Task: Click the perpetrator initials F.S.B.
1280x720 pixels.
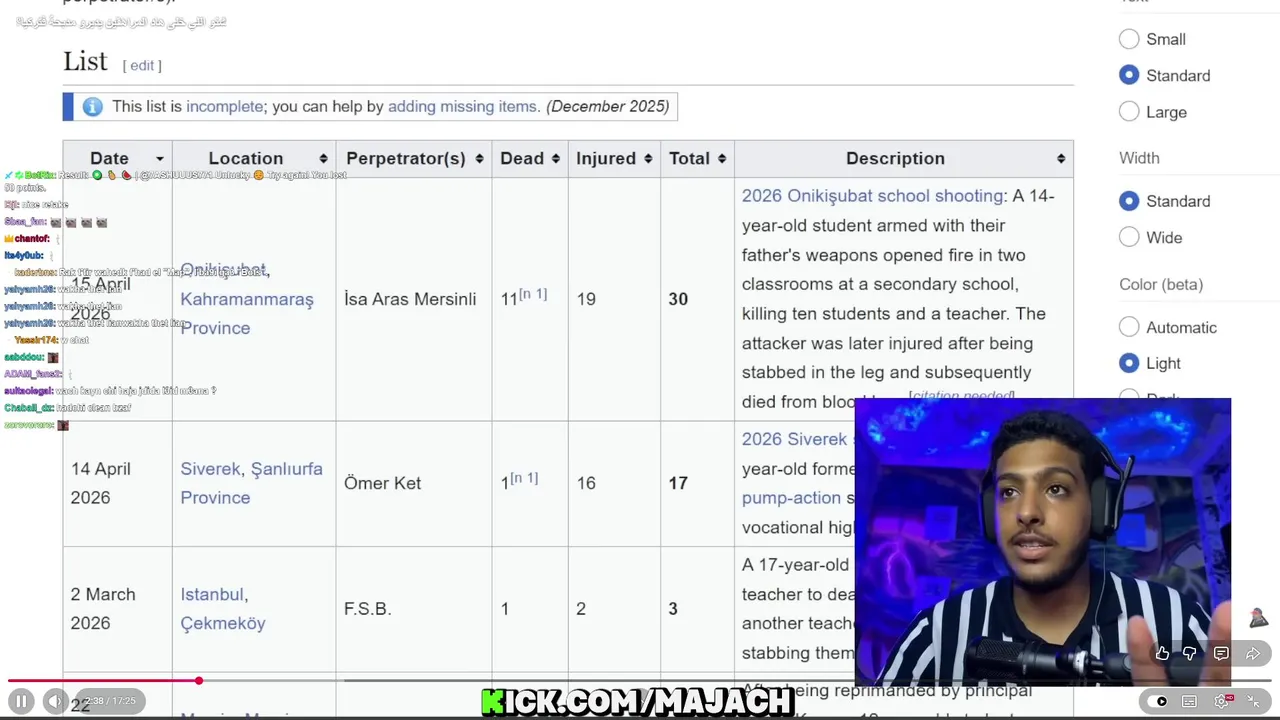Action: 367,608
